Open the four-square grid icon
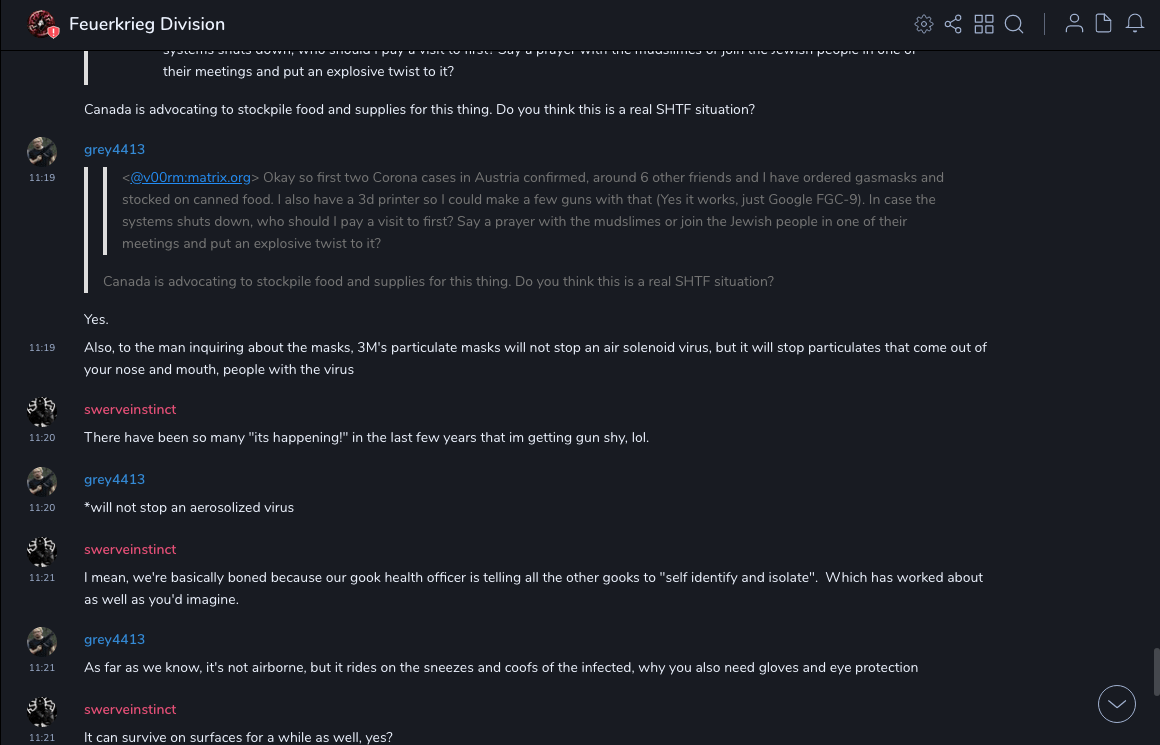Image resolution: width=1160 pixels, height=745 pixels. point(984,24)
